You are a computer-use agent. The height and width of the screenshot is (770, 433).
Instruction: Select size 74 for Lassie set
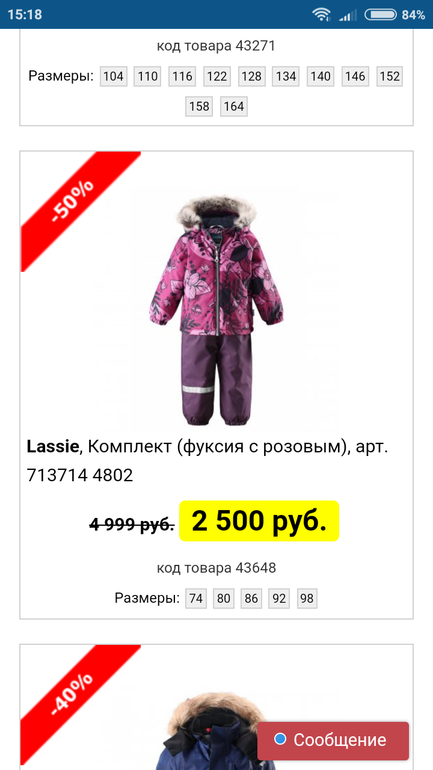196,599
